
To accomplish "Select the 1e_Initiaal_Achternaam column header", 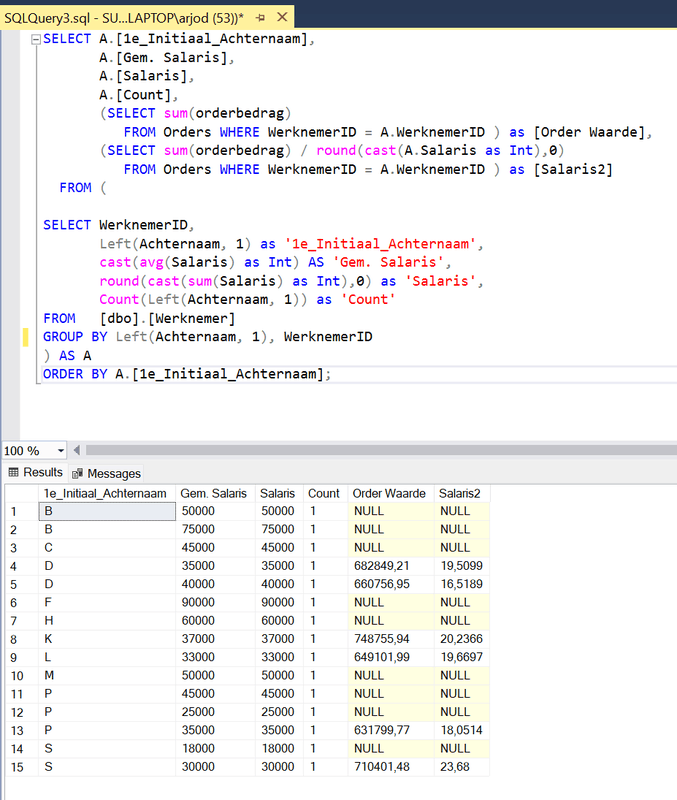I will pyautogui.click(x=107, y=493).
